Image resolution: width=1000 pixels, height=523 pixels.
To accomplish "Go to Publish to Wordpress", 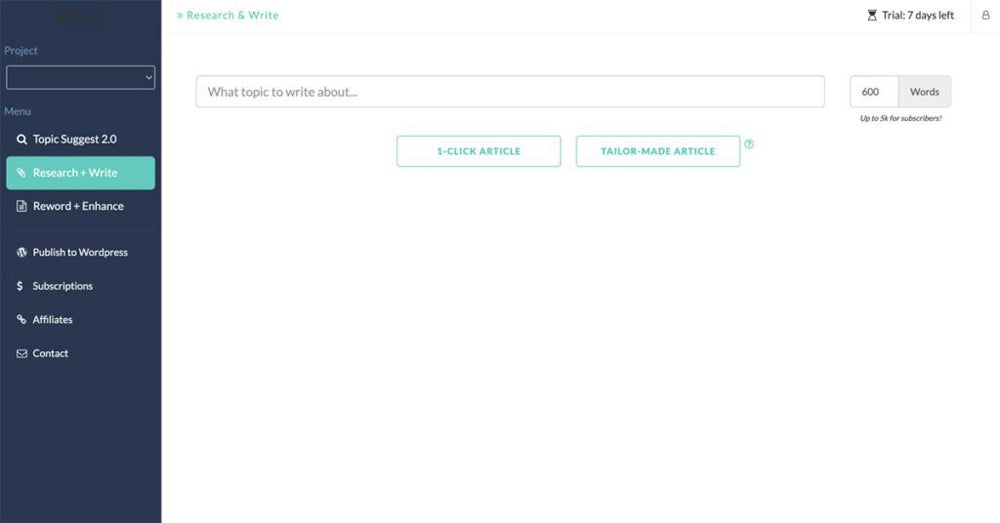I will click(80, 252).
